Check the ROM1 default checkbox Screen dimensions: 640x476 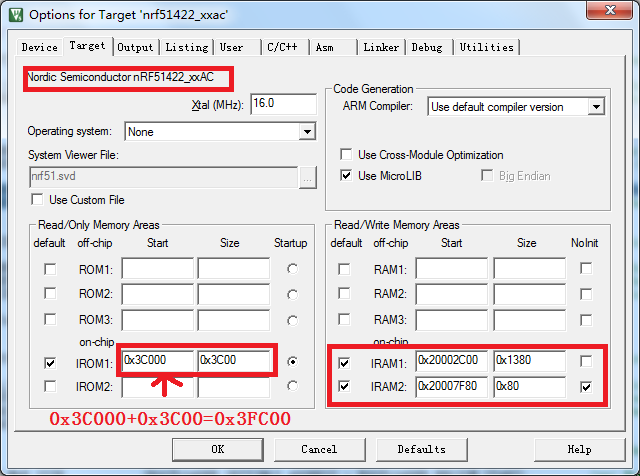50,269
